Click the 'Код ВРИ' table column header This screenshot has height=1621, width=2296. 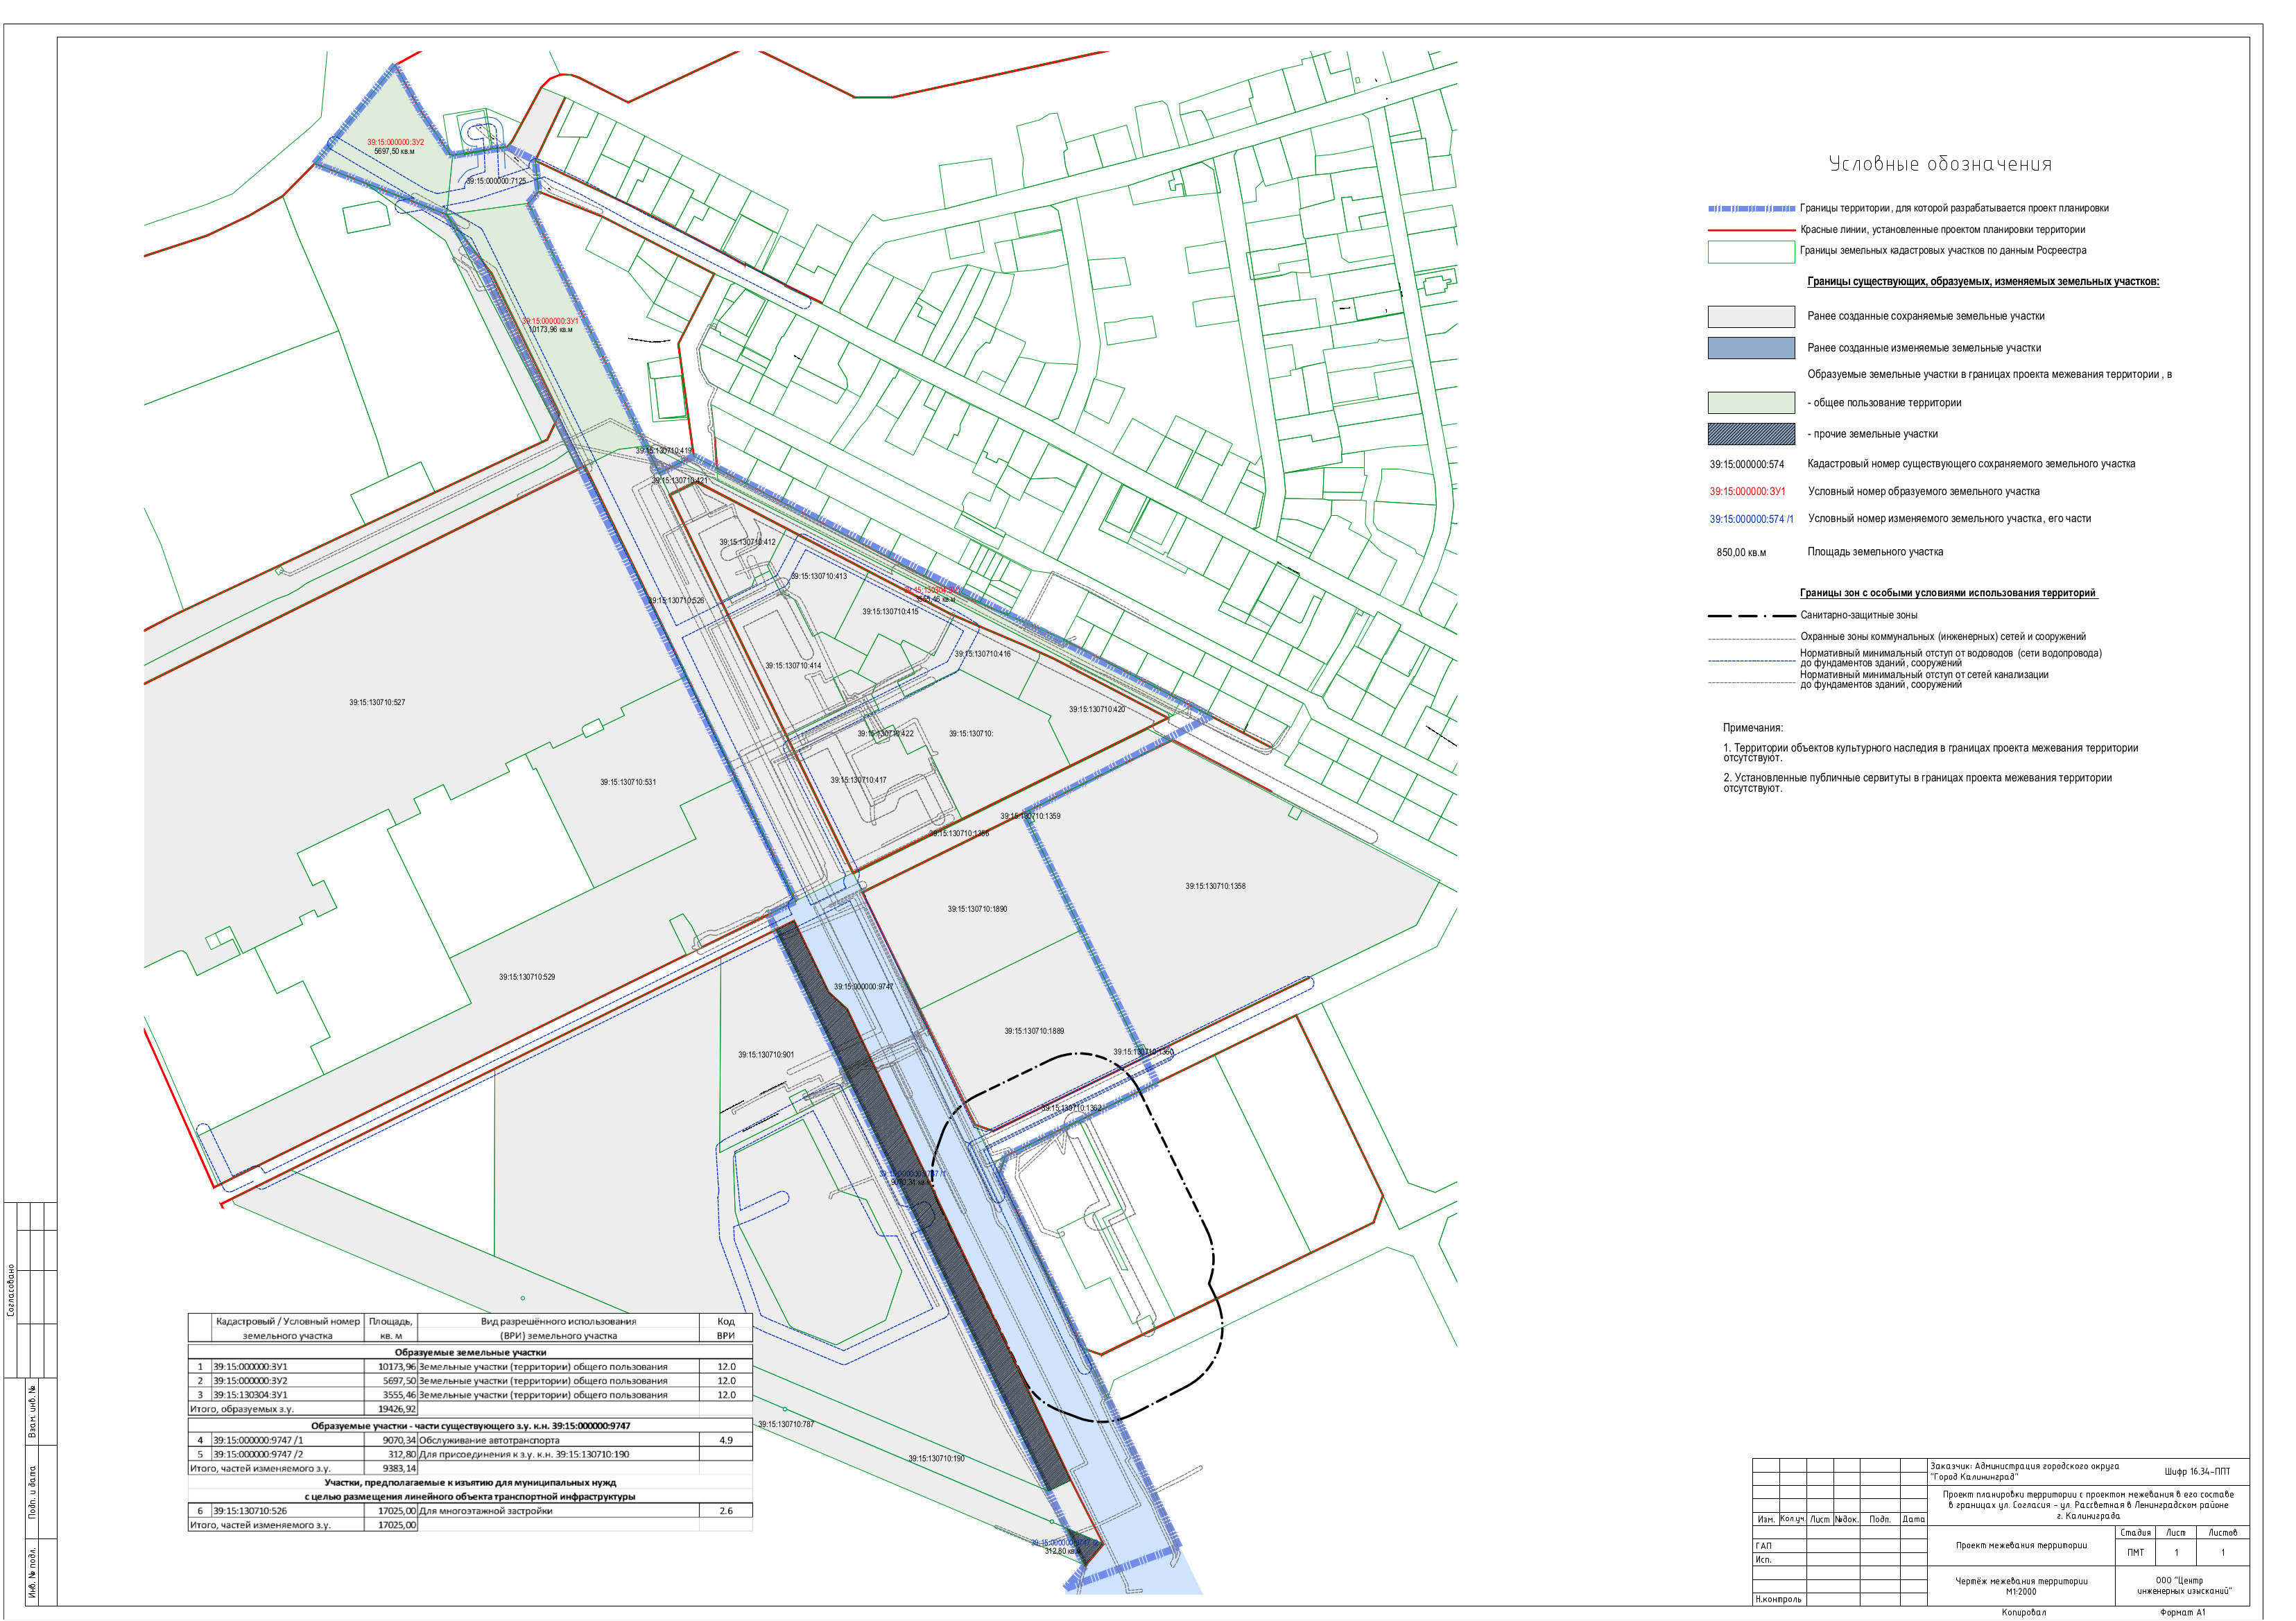tap(725, 1328)
